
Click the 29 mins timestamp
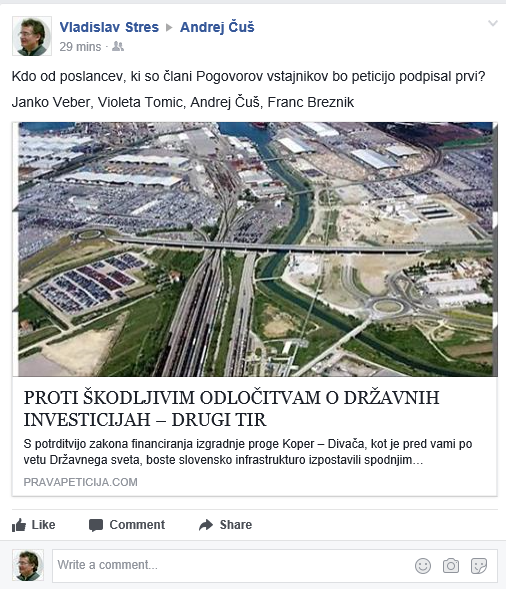point(80,47)
